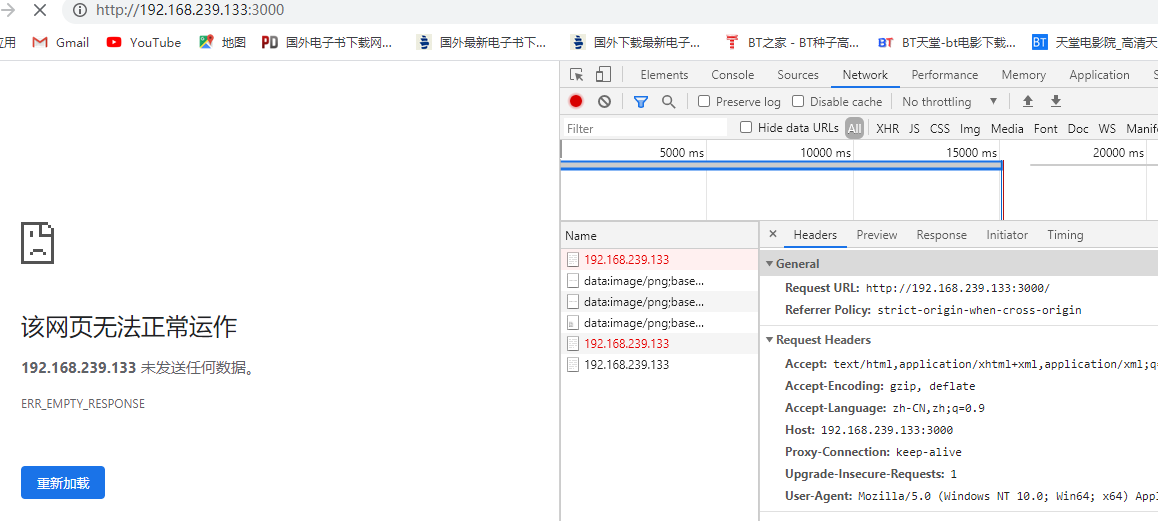Stop loading with the X button
This screenshot has height=521, width=1158.
[40, 10]
